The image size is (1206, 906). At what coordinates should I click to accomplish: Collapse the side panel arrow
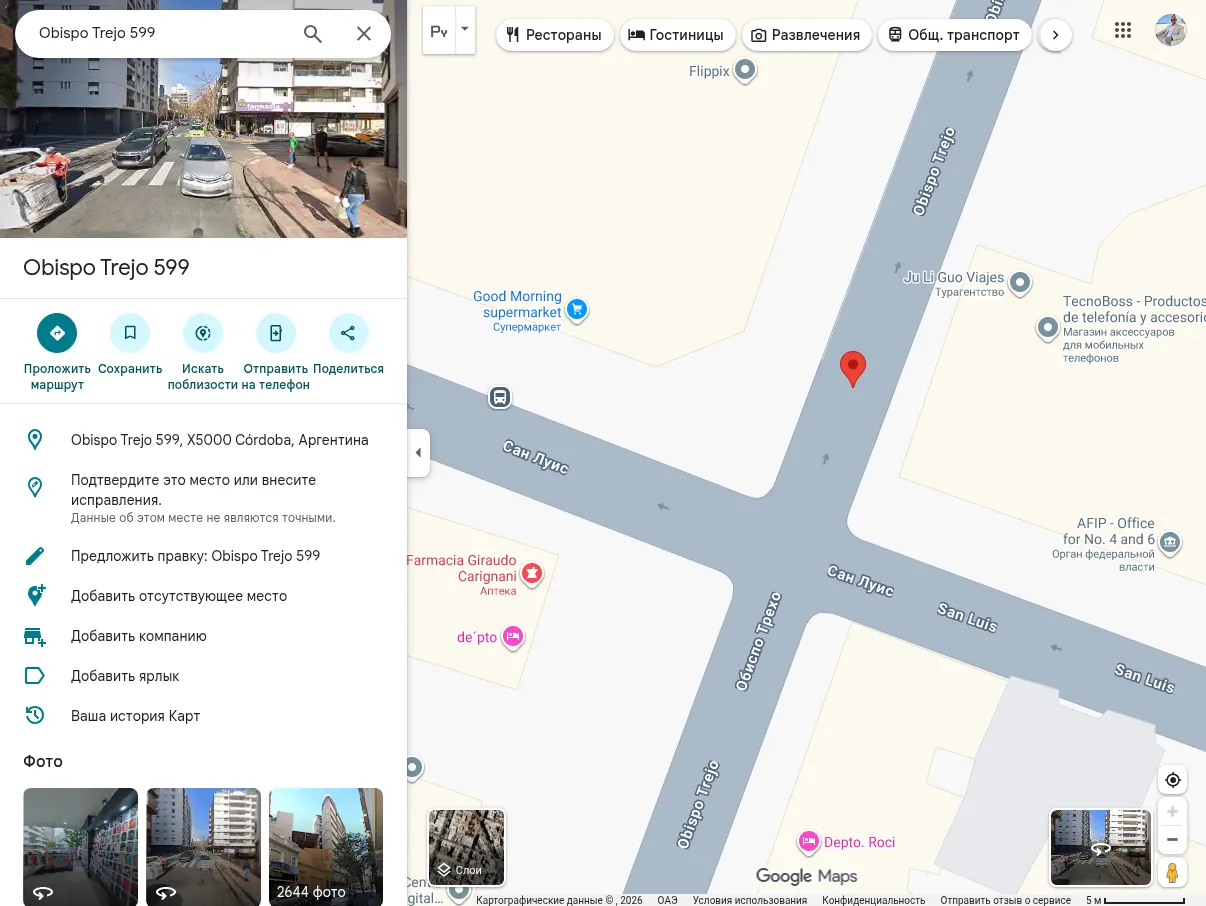coord(418,453)
